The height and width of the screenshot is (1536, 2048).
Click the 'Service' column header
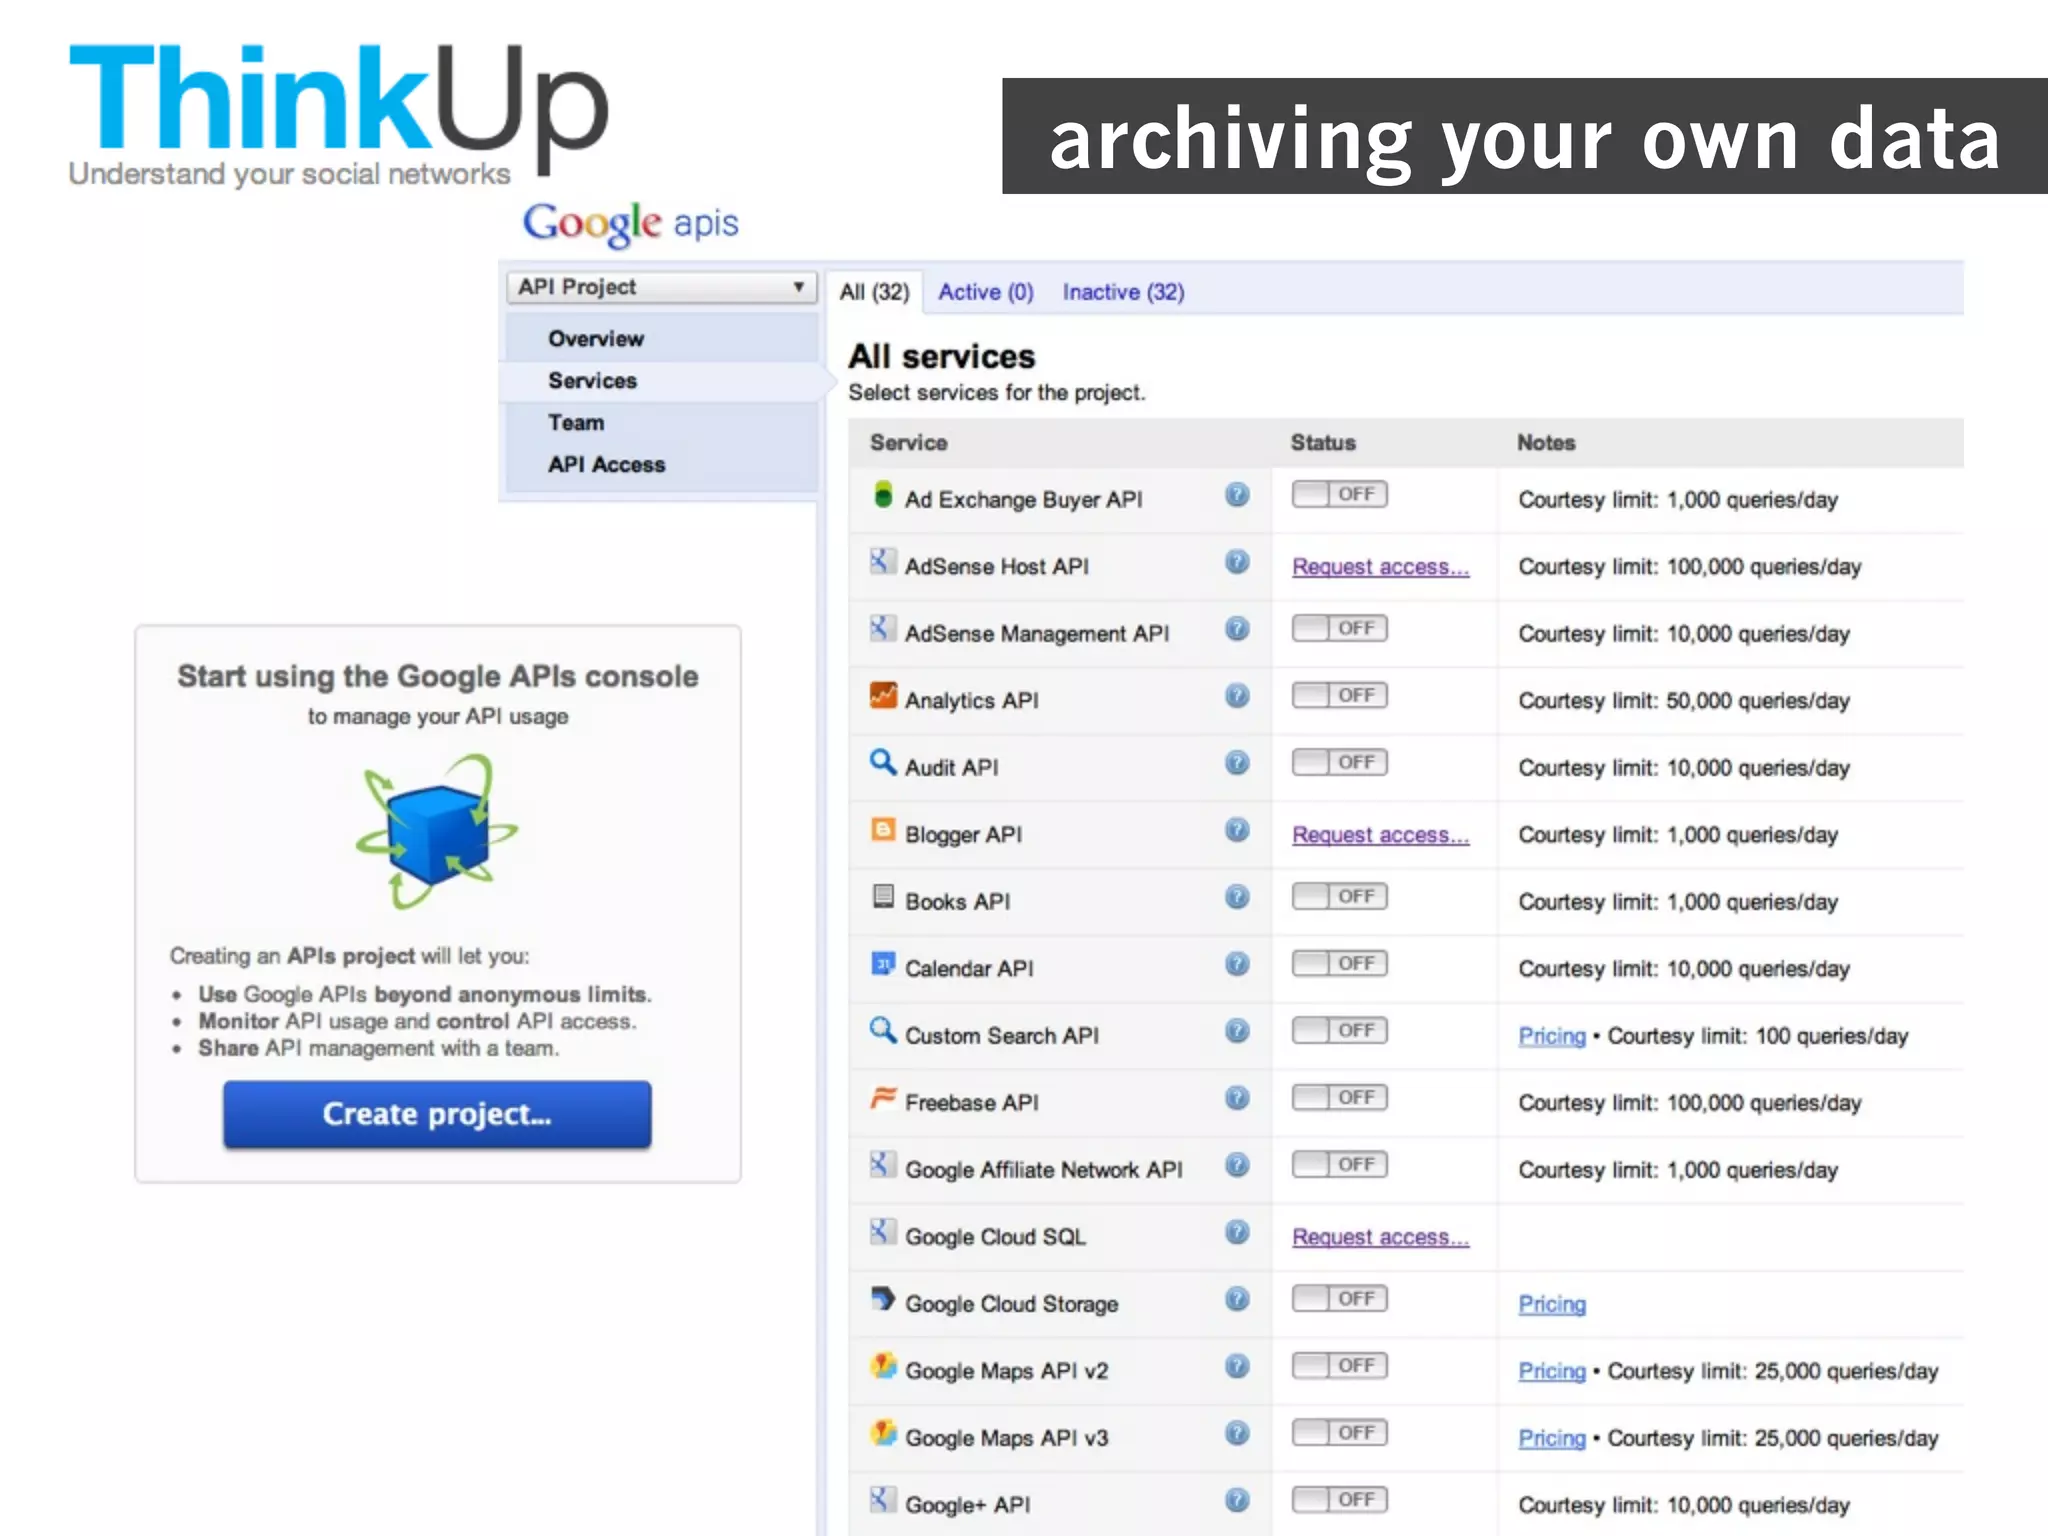click(908, 443)
